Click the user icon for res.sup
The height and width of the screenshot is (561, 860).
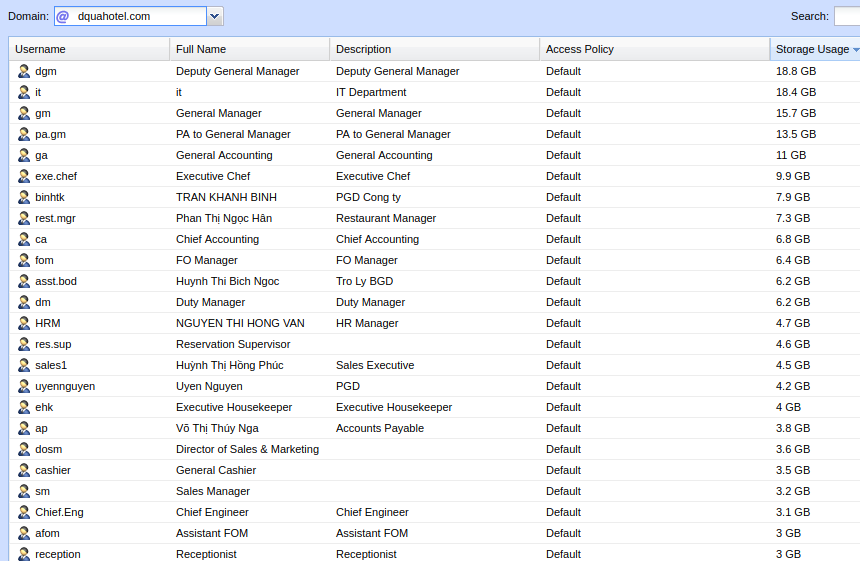click(x=24, y=344)
